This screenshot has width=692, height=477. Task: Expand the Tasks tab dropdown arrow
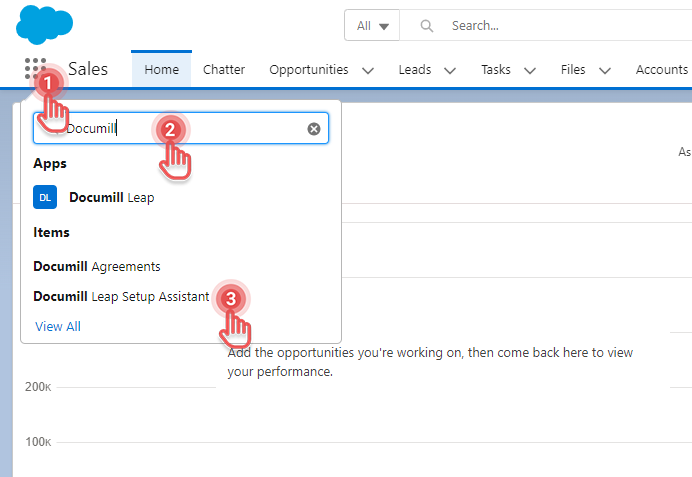[530, 70]
